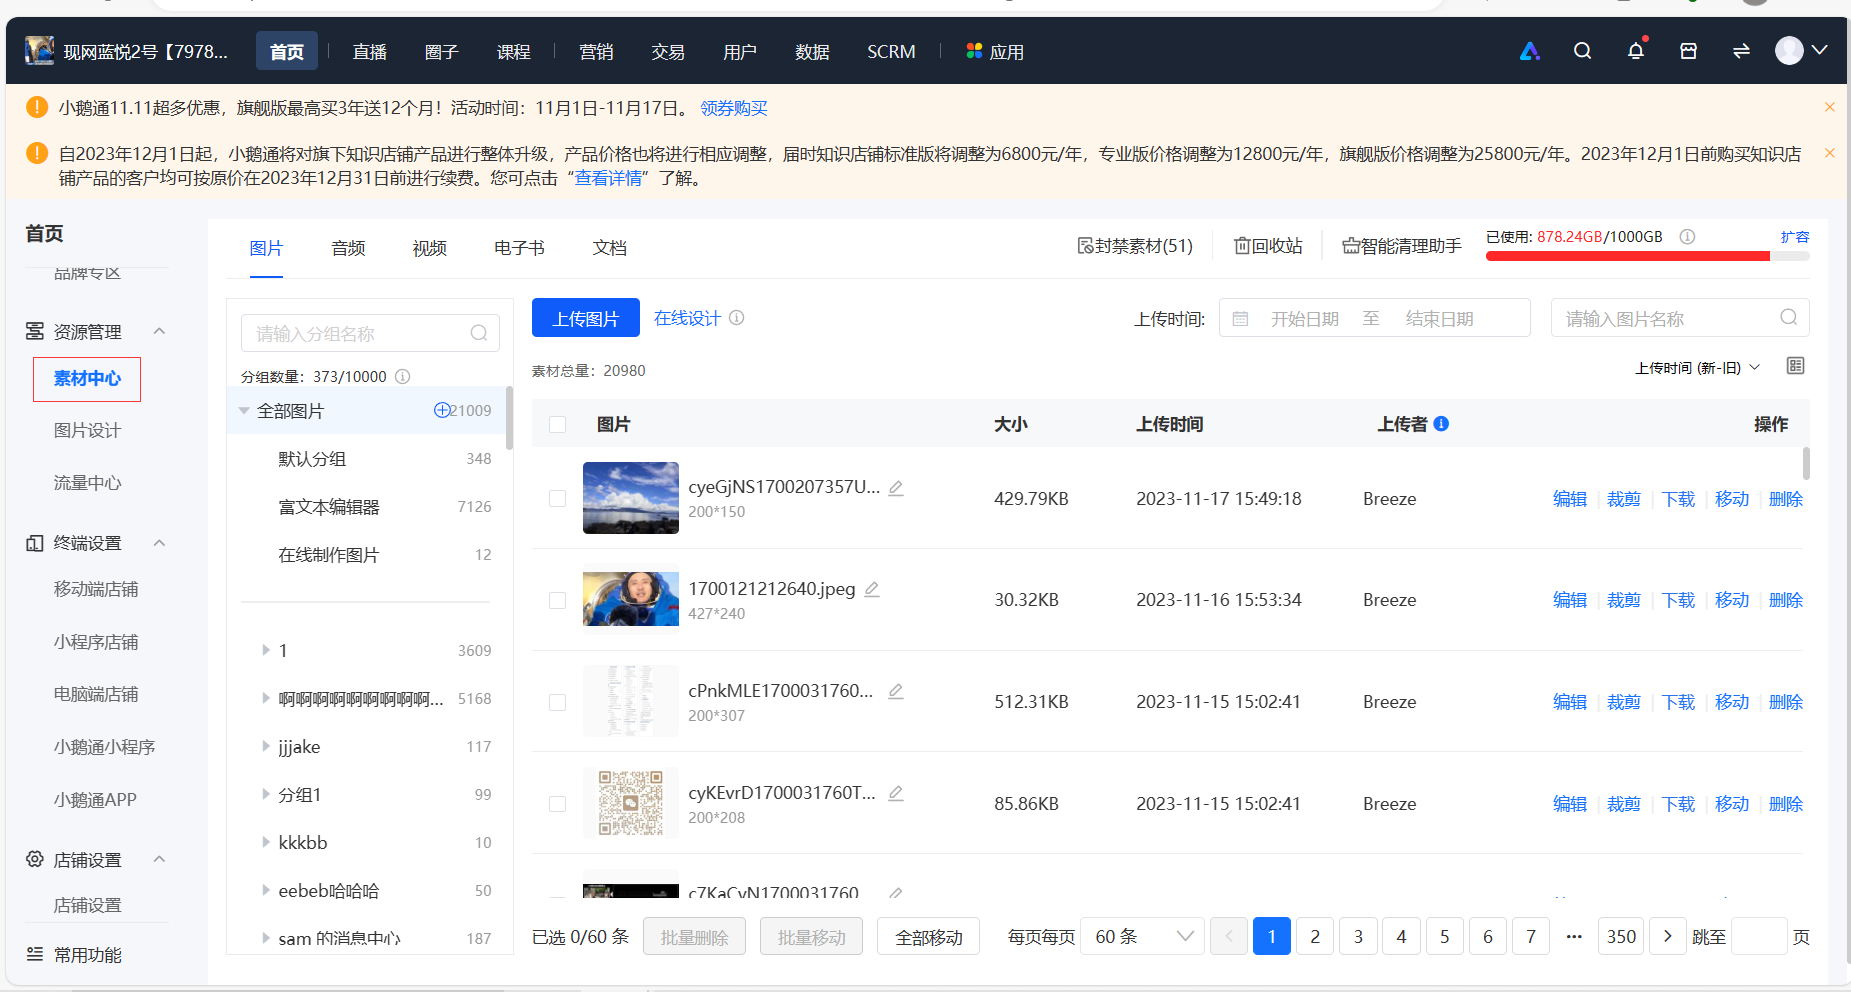This screenshot has width=1851, height=992.
Task: Toggle the list view layout icon
Action: pyautogui.click(x=1796, y=366)
